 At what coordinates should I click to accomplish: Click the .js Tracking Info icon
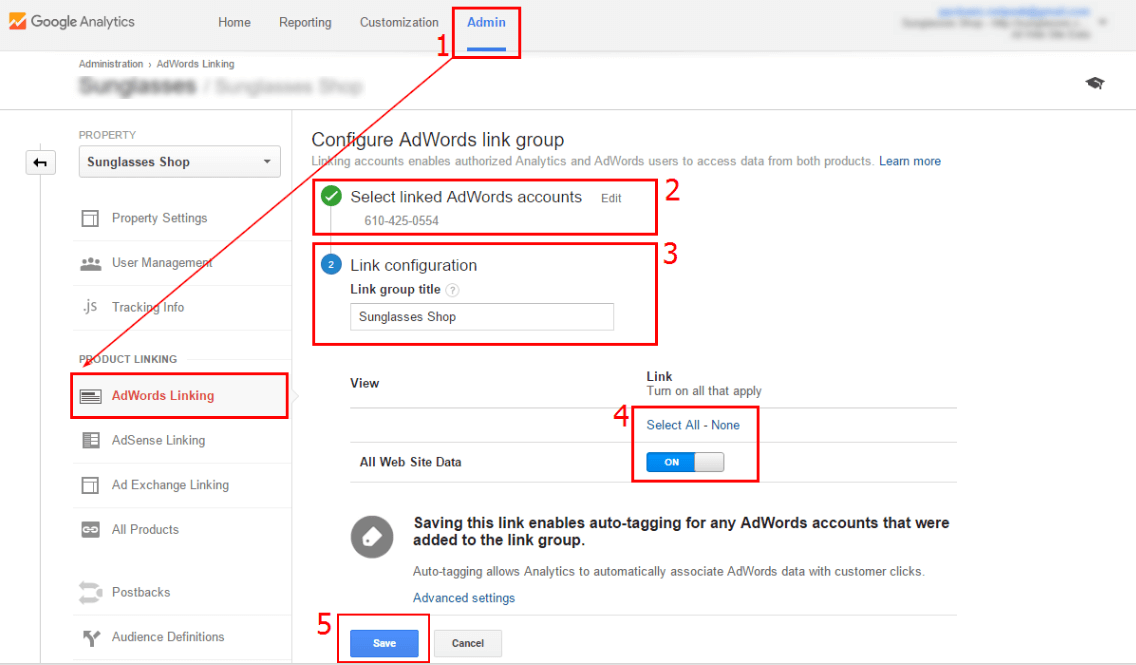pyautogui.click(x=90, y=307)
